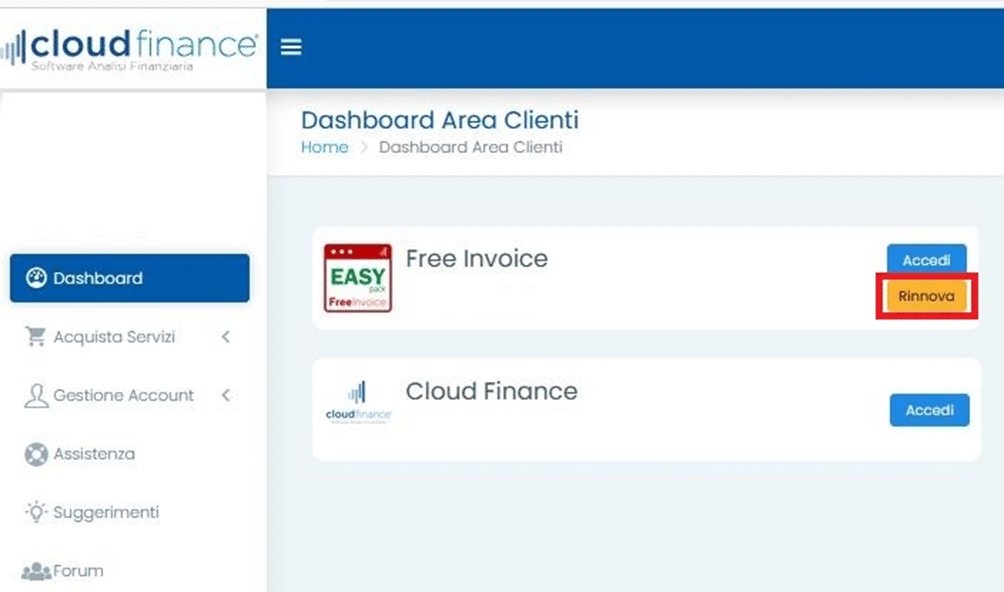Click Accedi for Free Invoice
1004x592 pixels.
(x=927, y=260)
